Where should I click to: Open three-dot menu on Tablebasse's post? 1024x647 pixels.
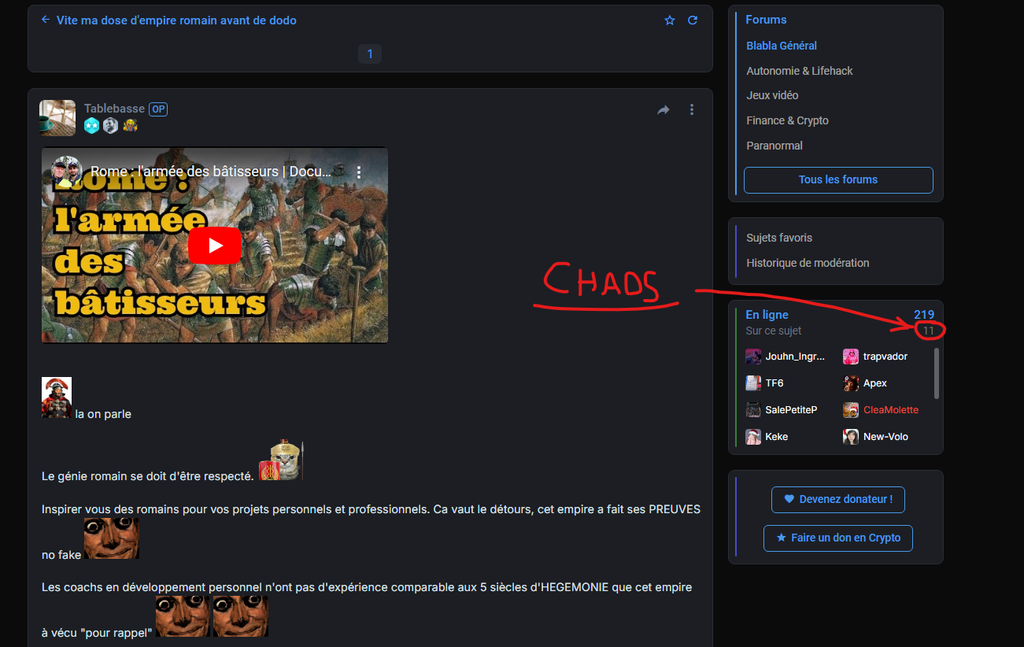[692, 110]
